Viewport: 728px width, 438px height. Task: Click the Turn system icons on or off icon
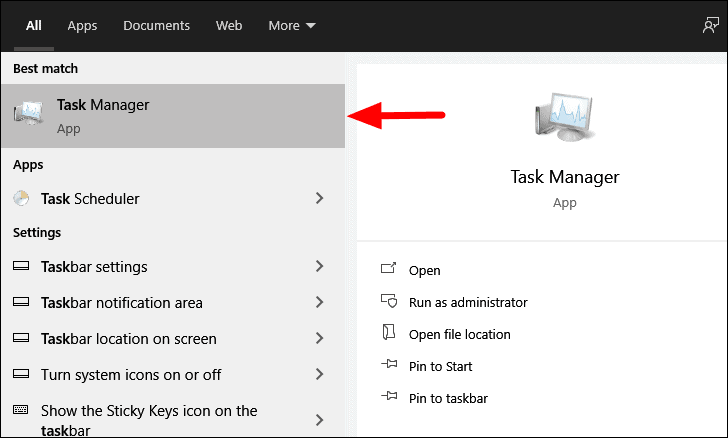[21, 373]
